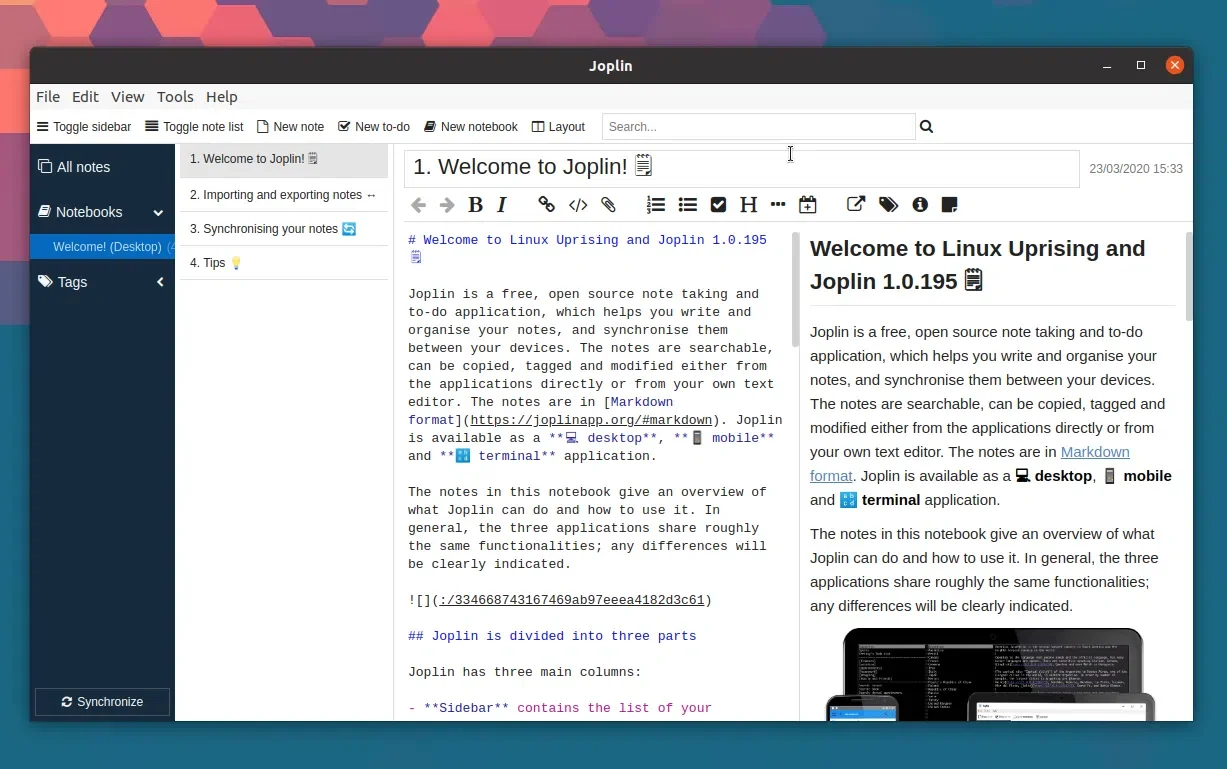Open note '1. Welcome to Joplin!'

coord(284,159)
